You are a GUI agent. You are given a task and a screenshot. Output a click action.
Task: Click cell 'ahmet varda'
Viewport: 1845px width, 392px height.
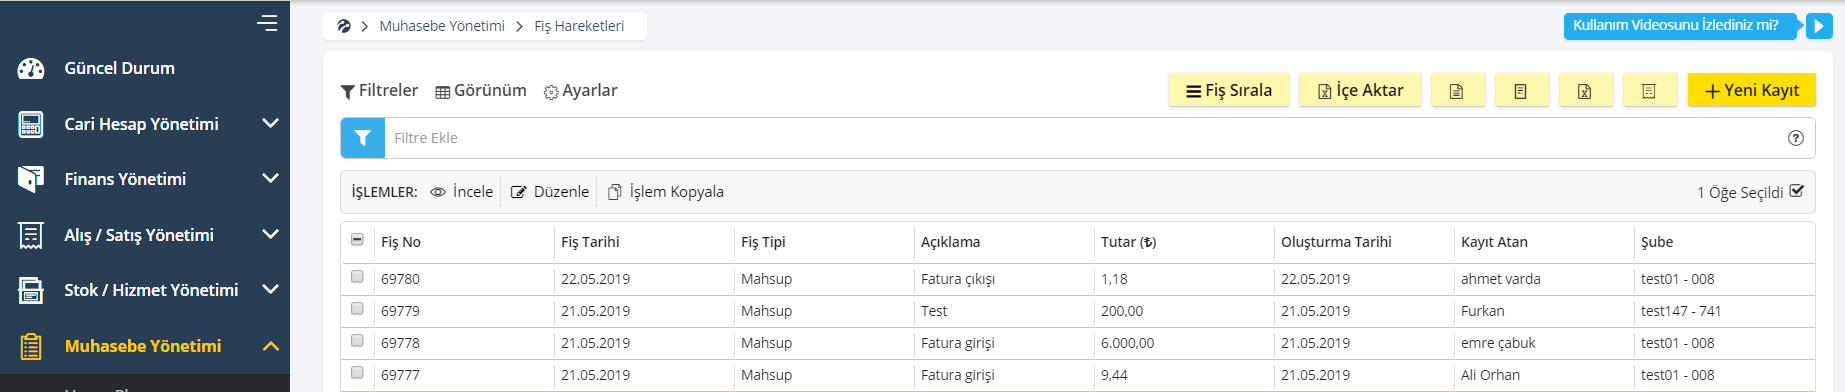1501,279
